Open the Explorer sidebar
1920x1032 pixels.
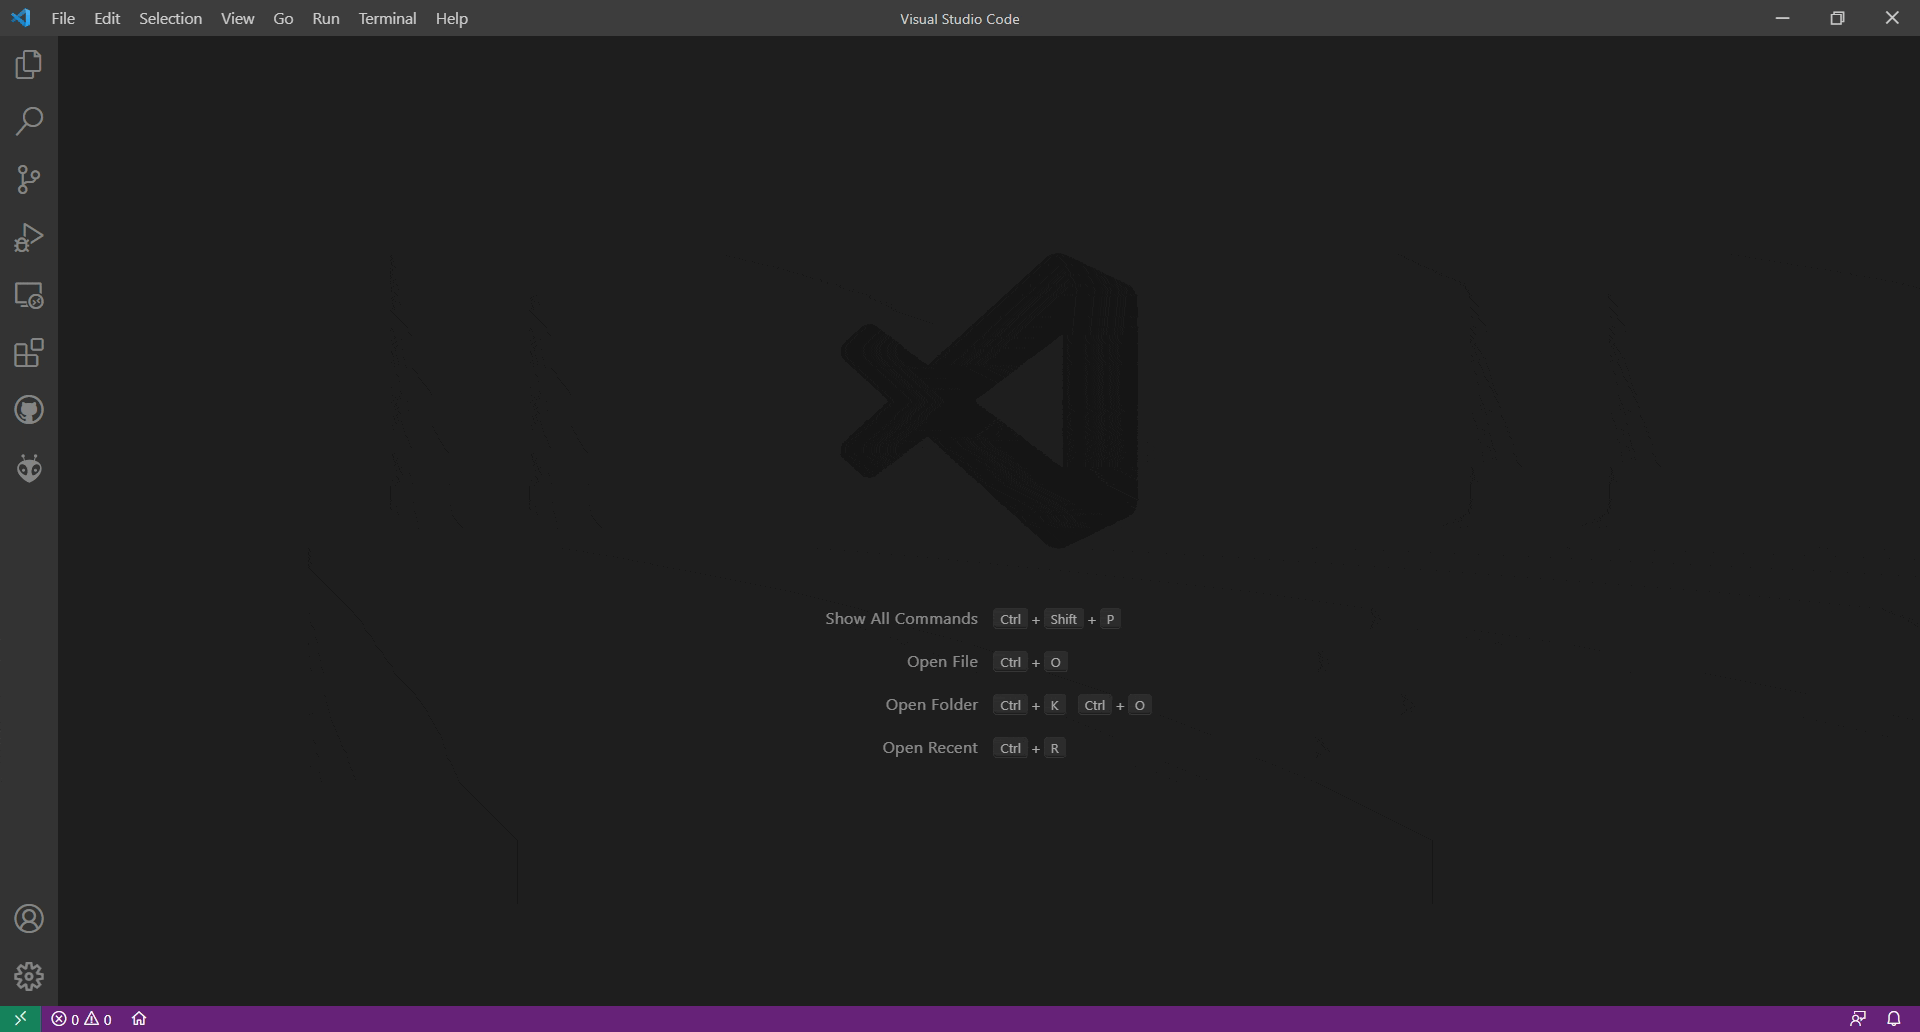pos(29,64)
